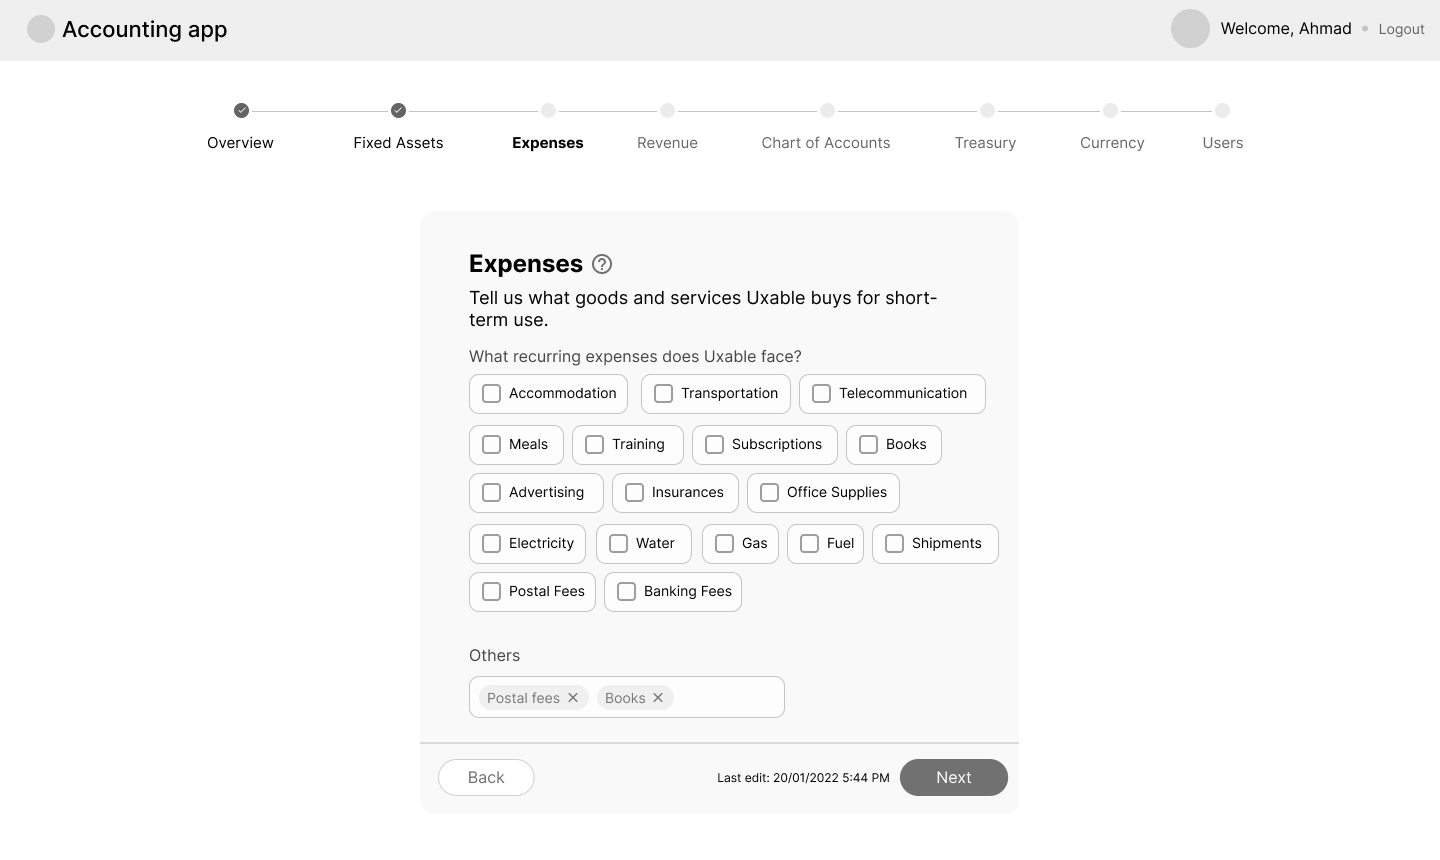Click the Next button
This screenshot has width=1440, height=860.
[x=953, y=777]
